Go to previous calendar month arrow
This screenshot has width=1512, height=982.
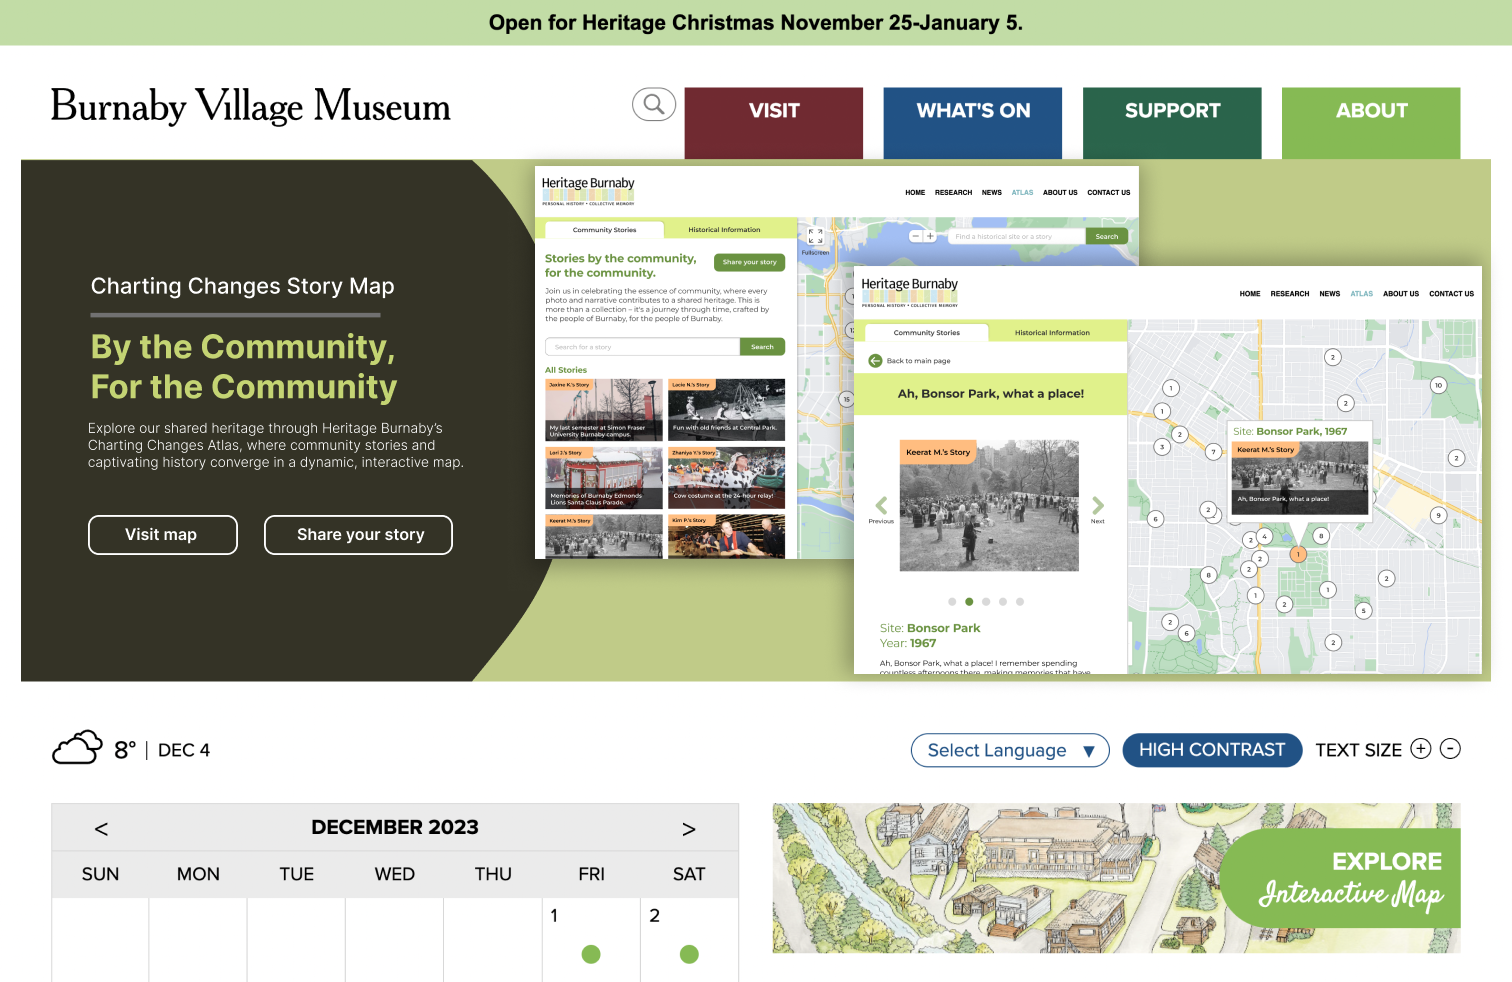pyautogui.click(x=101, y=829)
